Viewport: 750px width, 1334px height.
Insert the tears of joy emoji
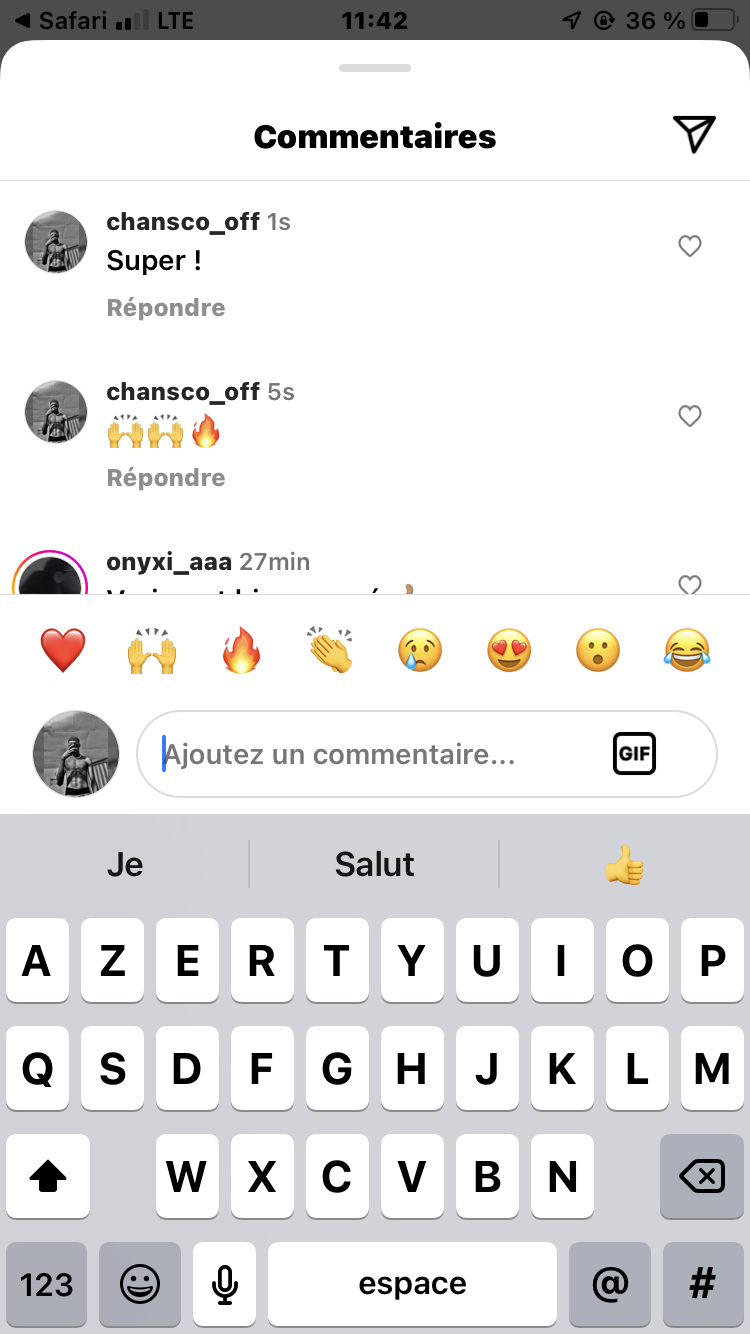(687, 652)
